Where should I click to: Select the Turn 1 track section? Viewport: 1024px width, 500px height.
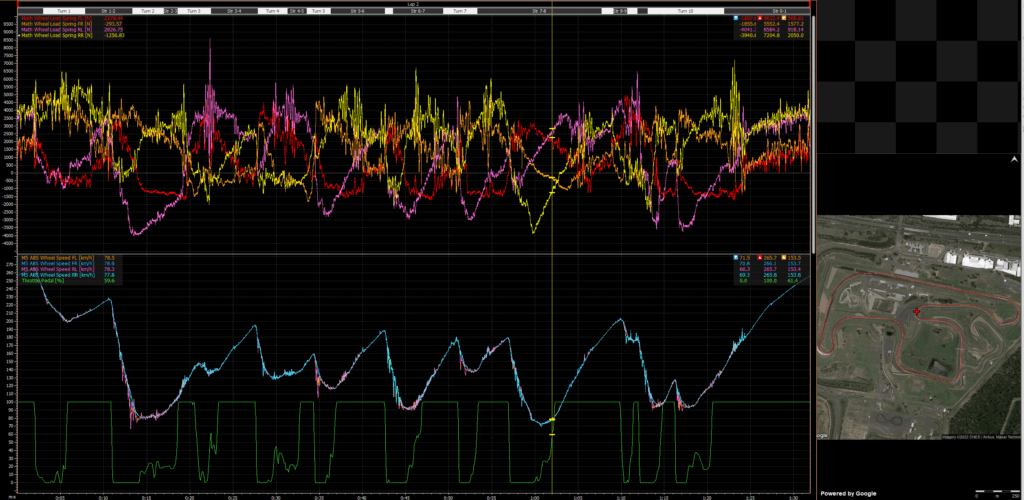[x=64, y=11]
